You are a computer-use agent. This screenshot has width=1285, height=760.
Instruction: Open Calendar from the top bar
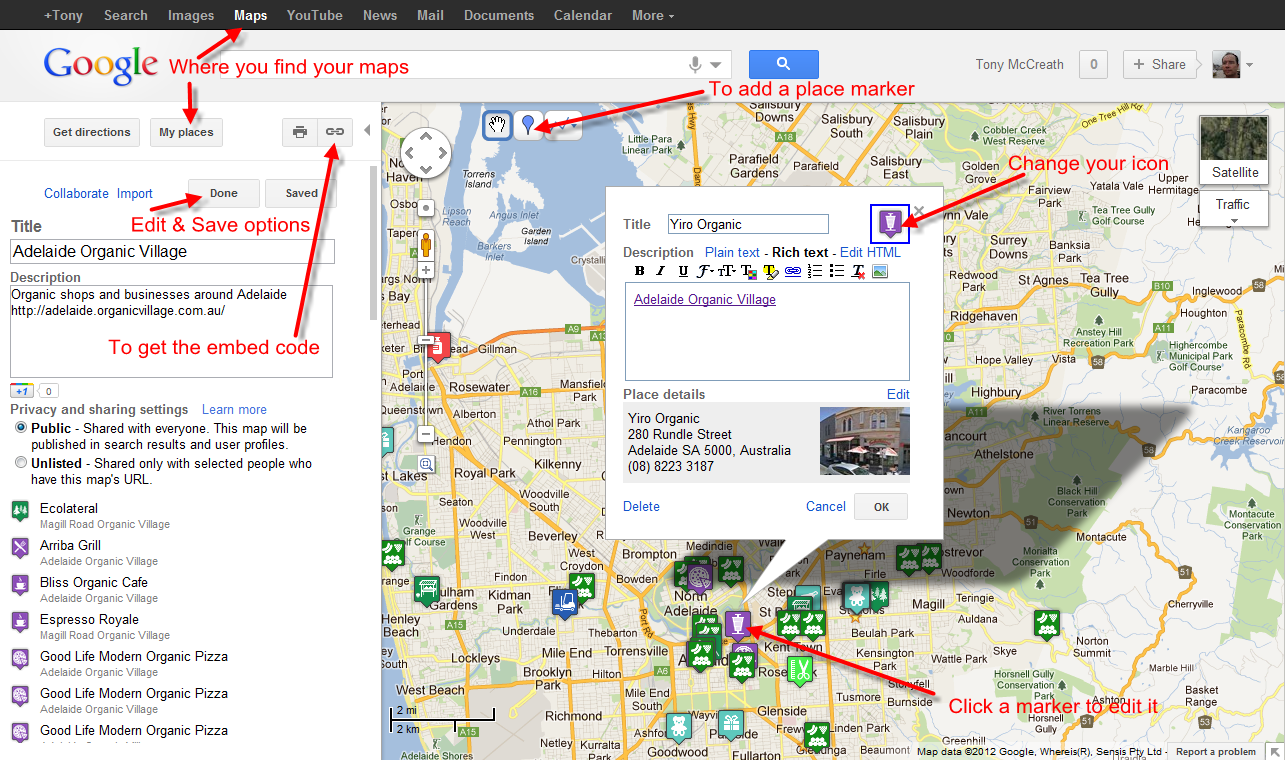(583, 15)
